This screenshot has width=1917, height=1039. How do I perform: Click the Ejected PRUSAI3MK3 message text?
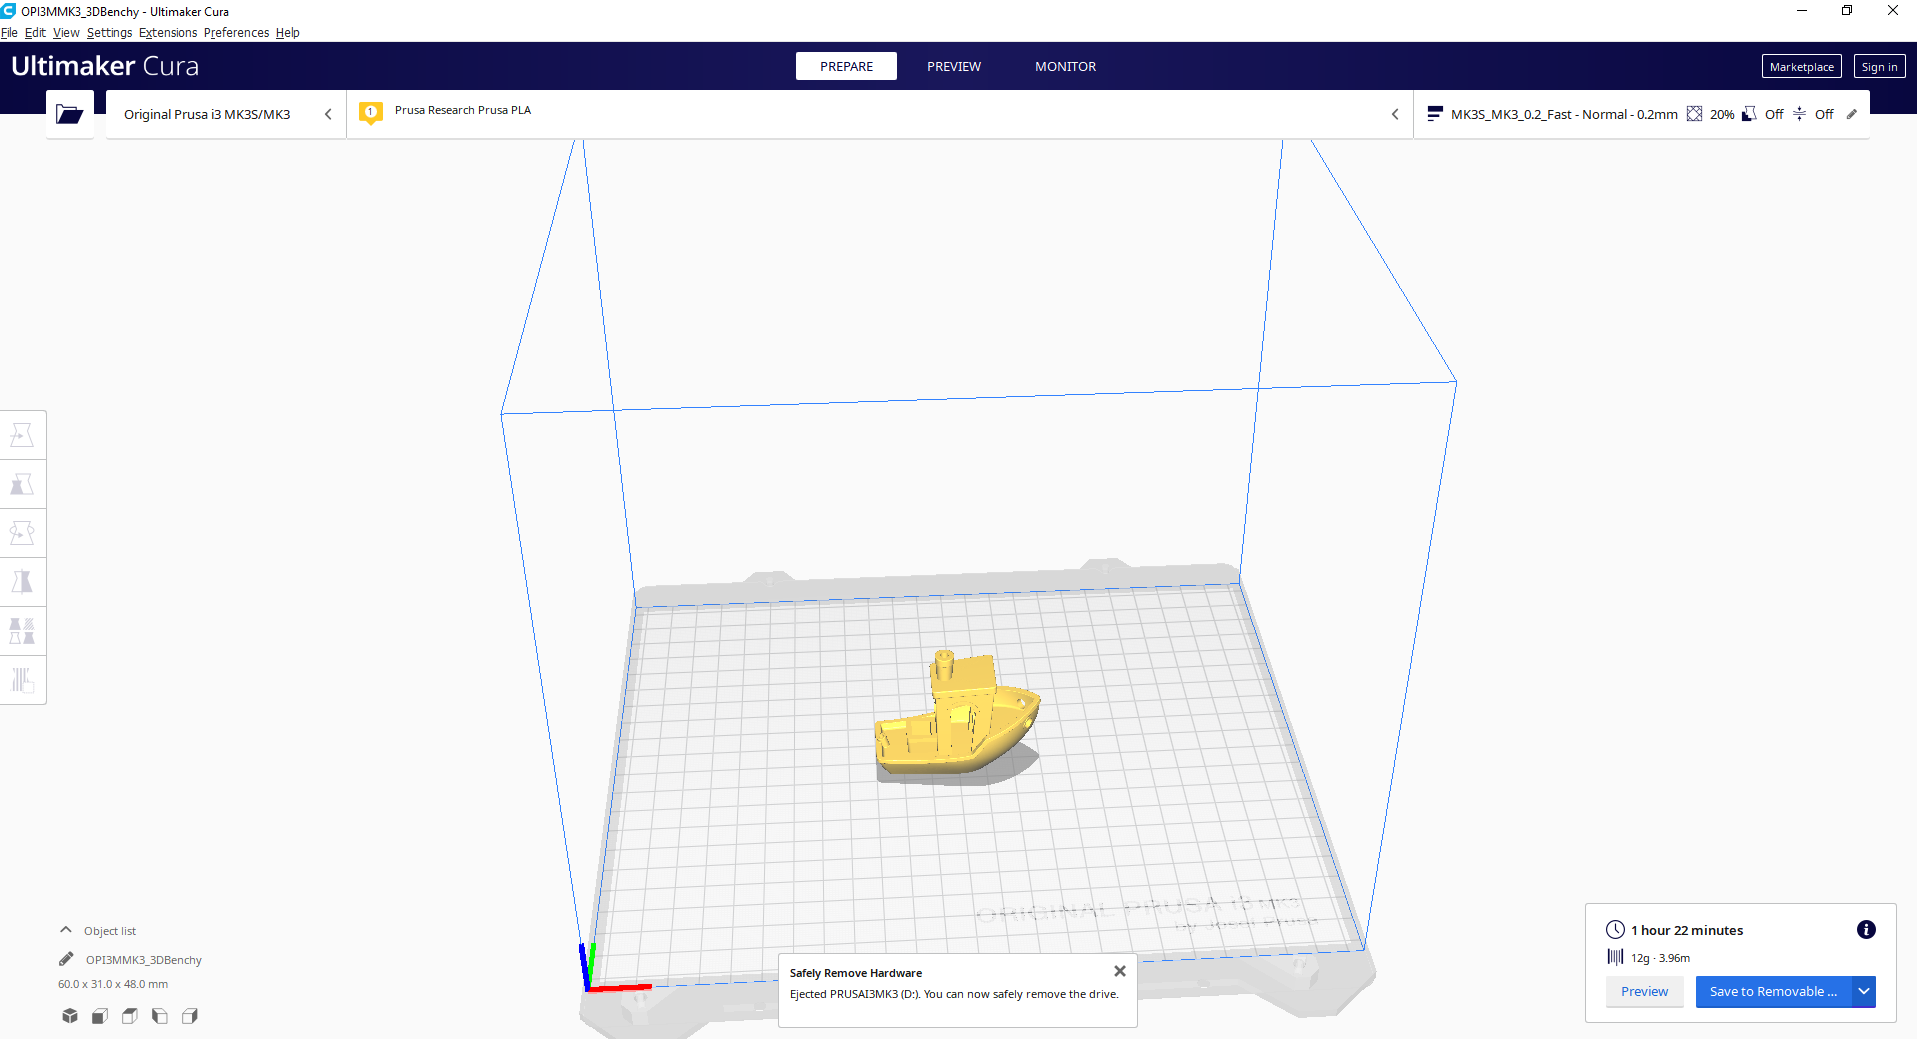click(954, 994)
